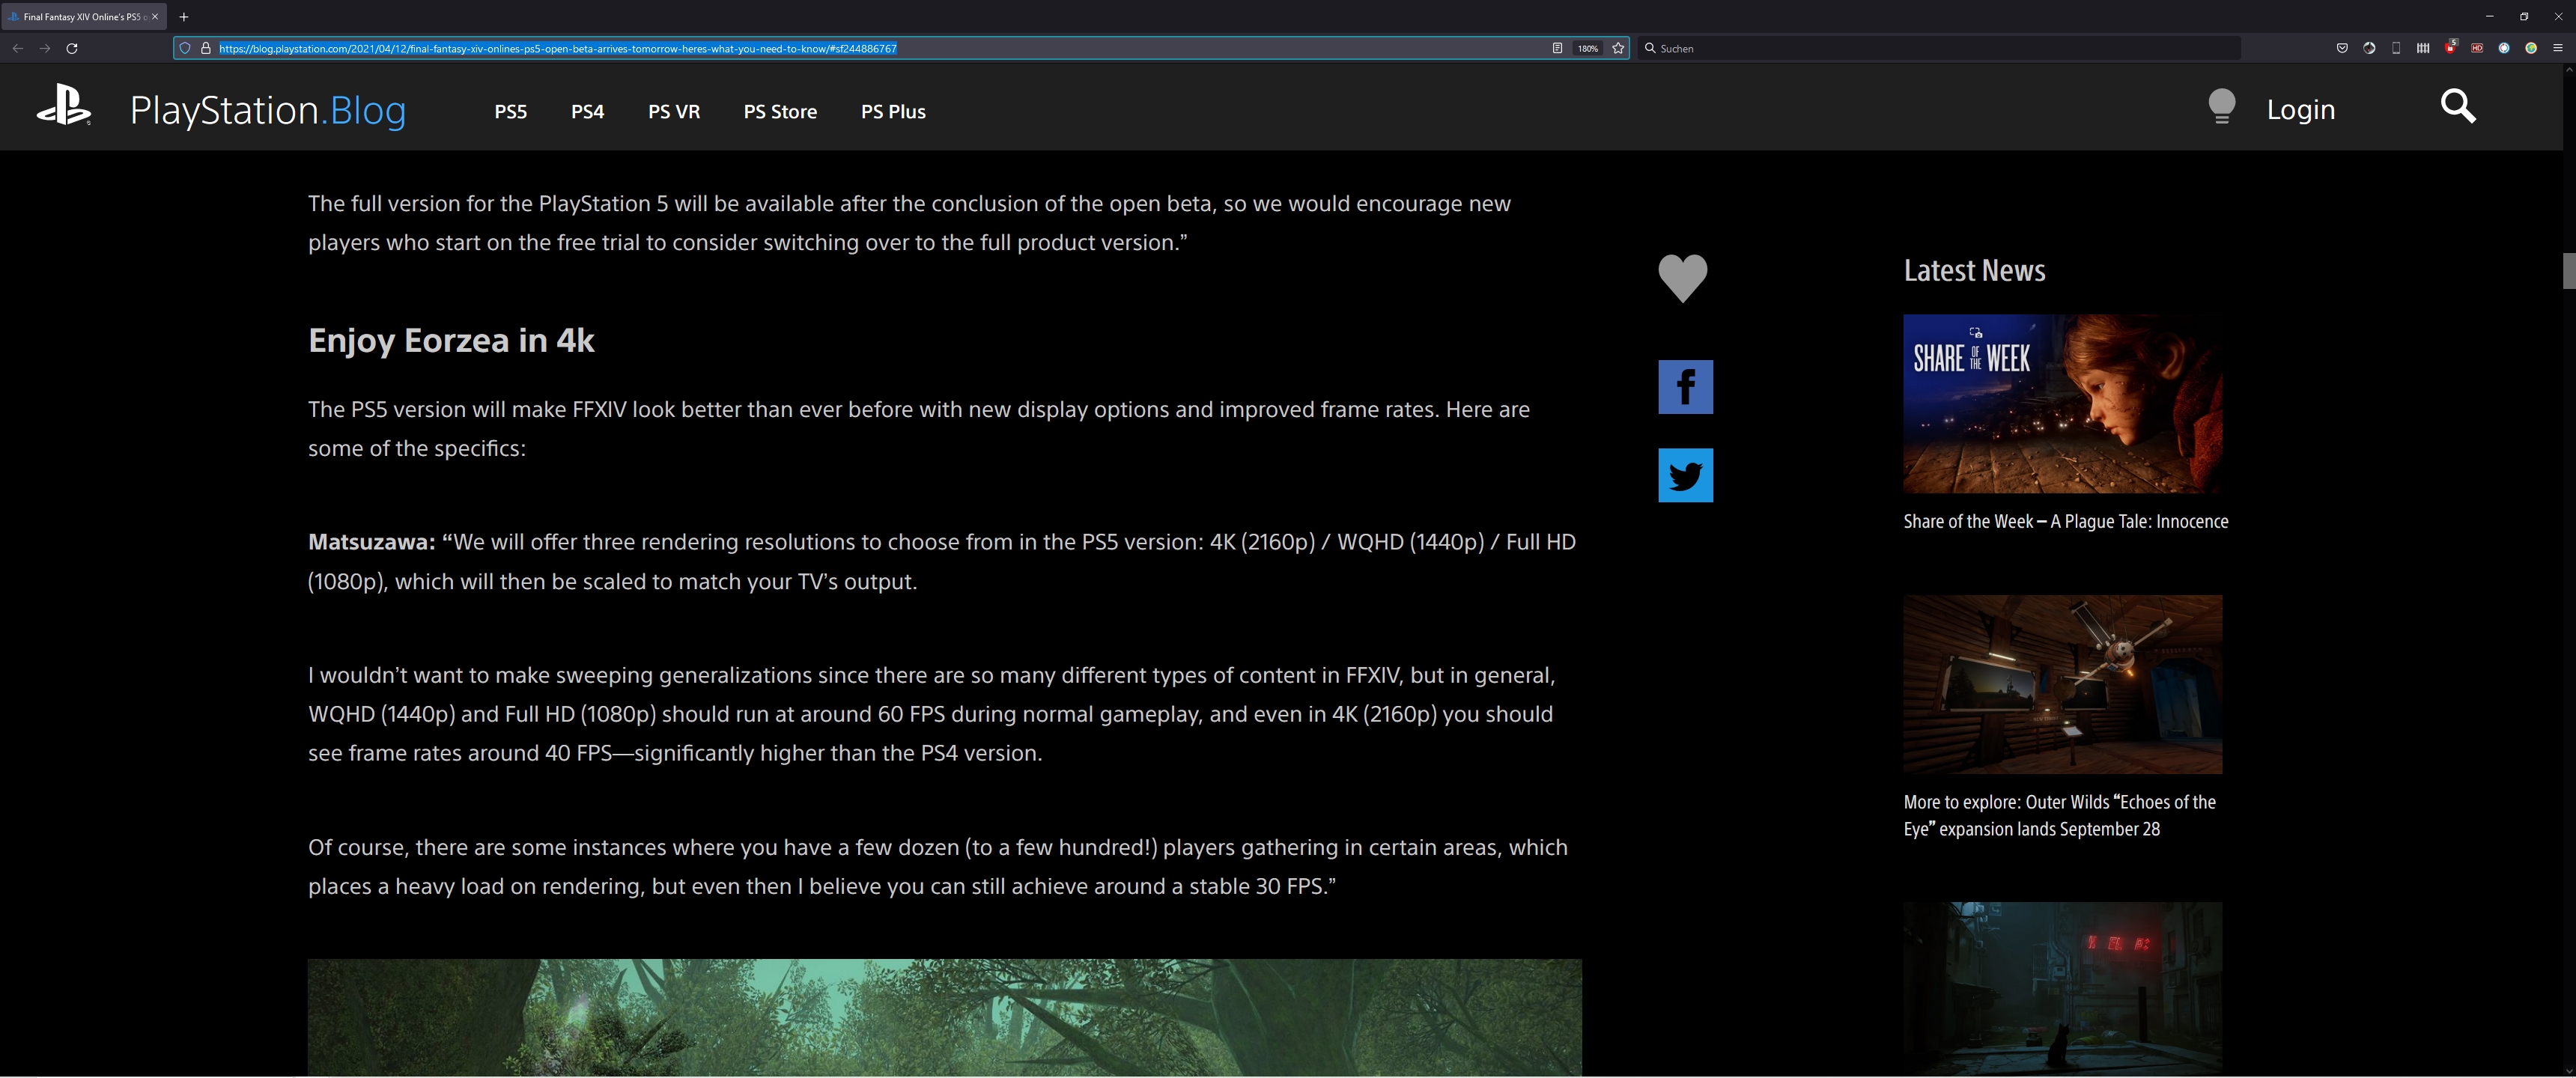Open a new browser tab
This screenshot has width=2576, height=1078.
[x=184, y=17]
